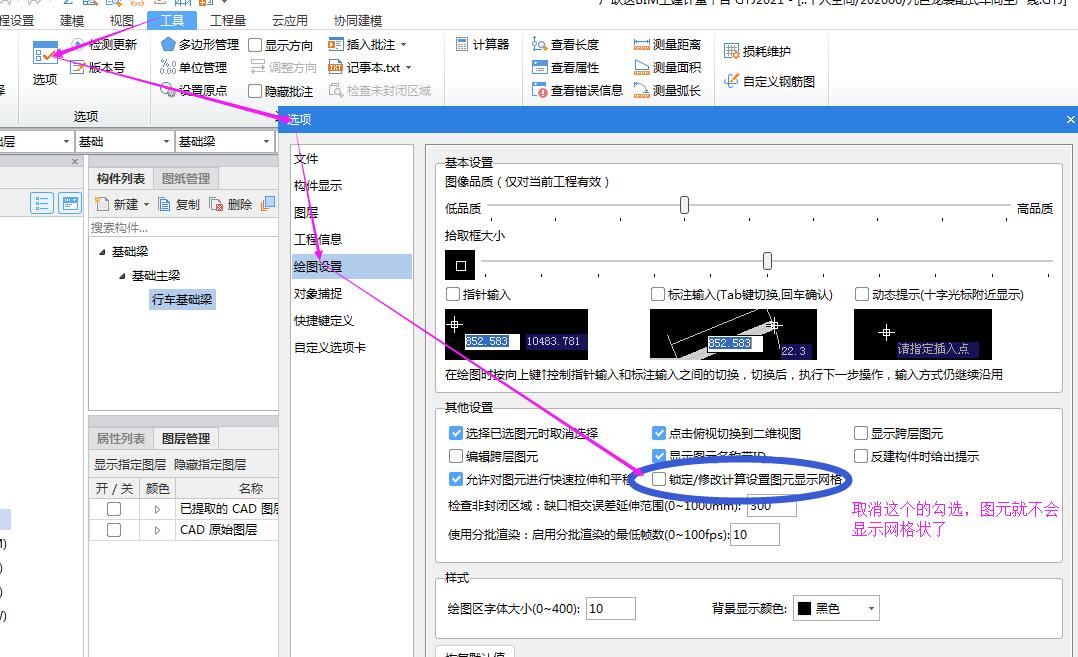Click the 复制 copy component icon
This screenshot has width=1078, height=657.
click(x=164, y=204)
